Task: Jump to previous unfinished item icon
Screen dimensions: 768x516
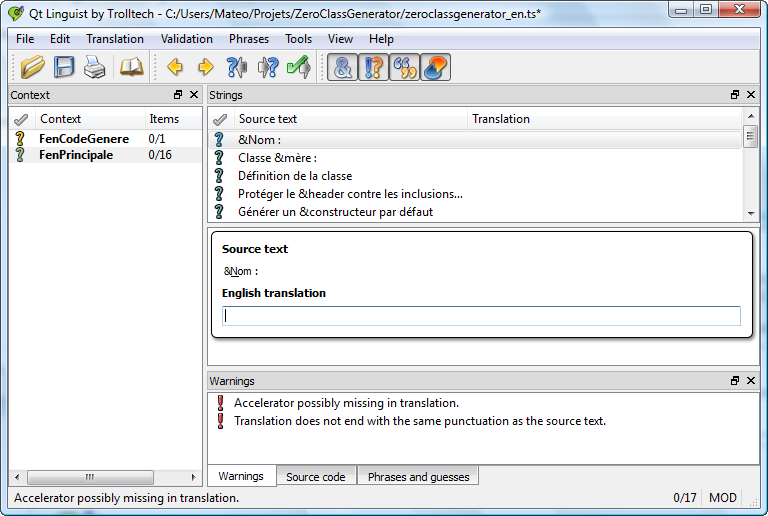Action: coord(237,67)
